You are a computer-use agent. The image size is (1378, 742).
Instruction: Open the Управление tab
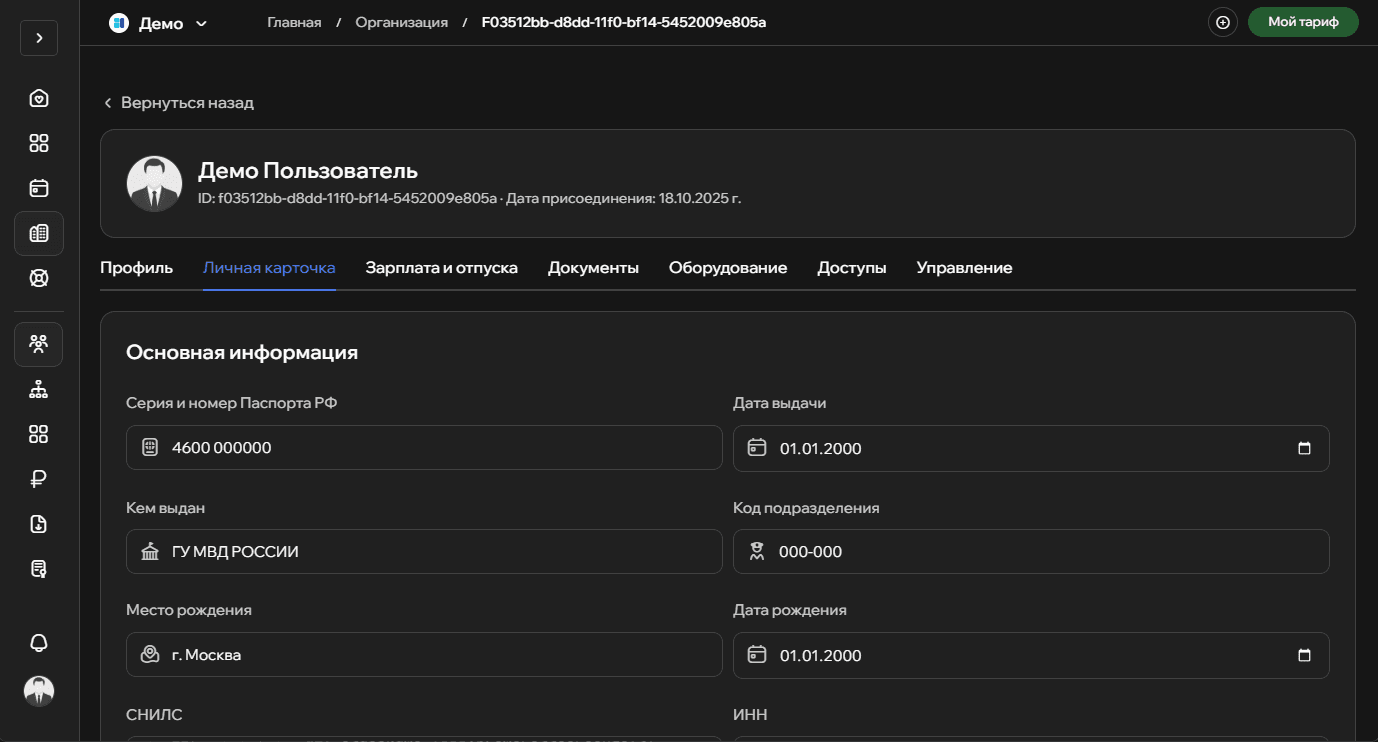964,268
